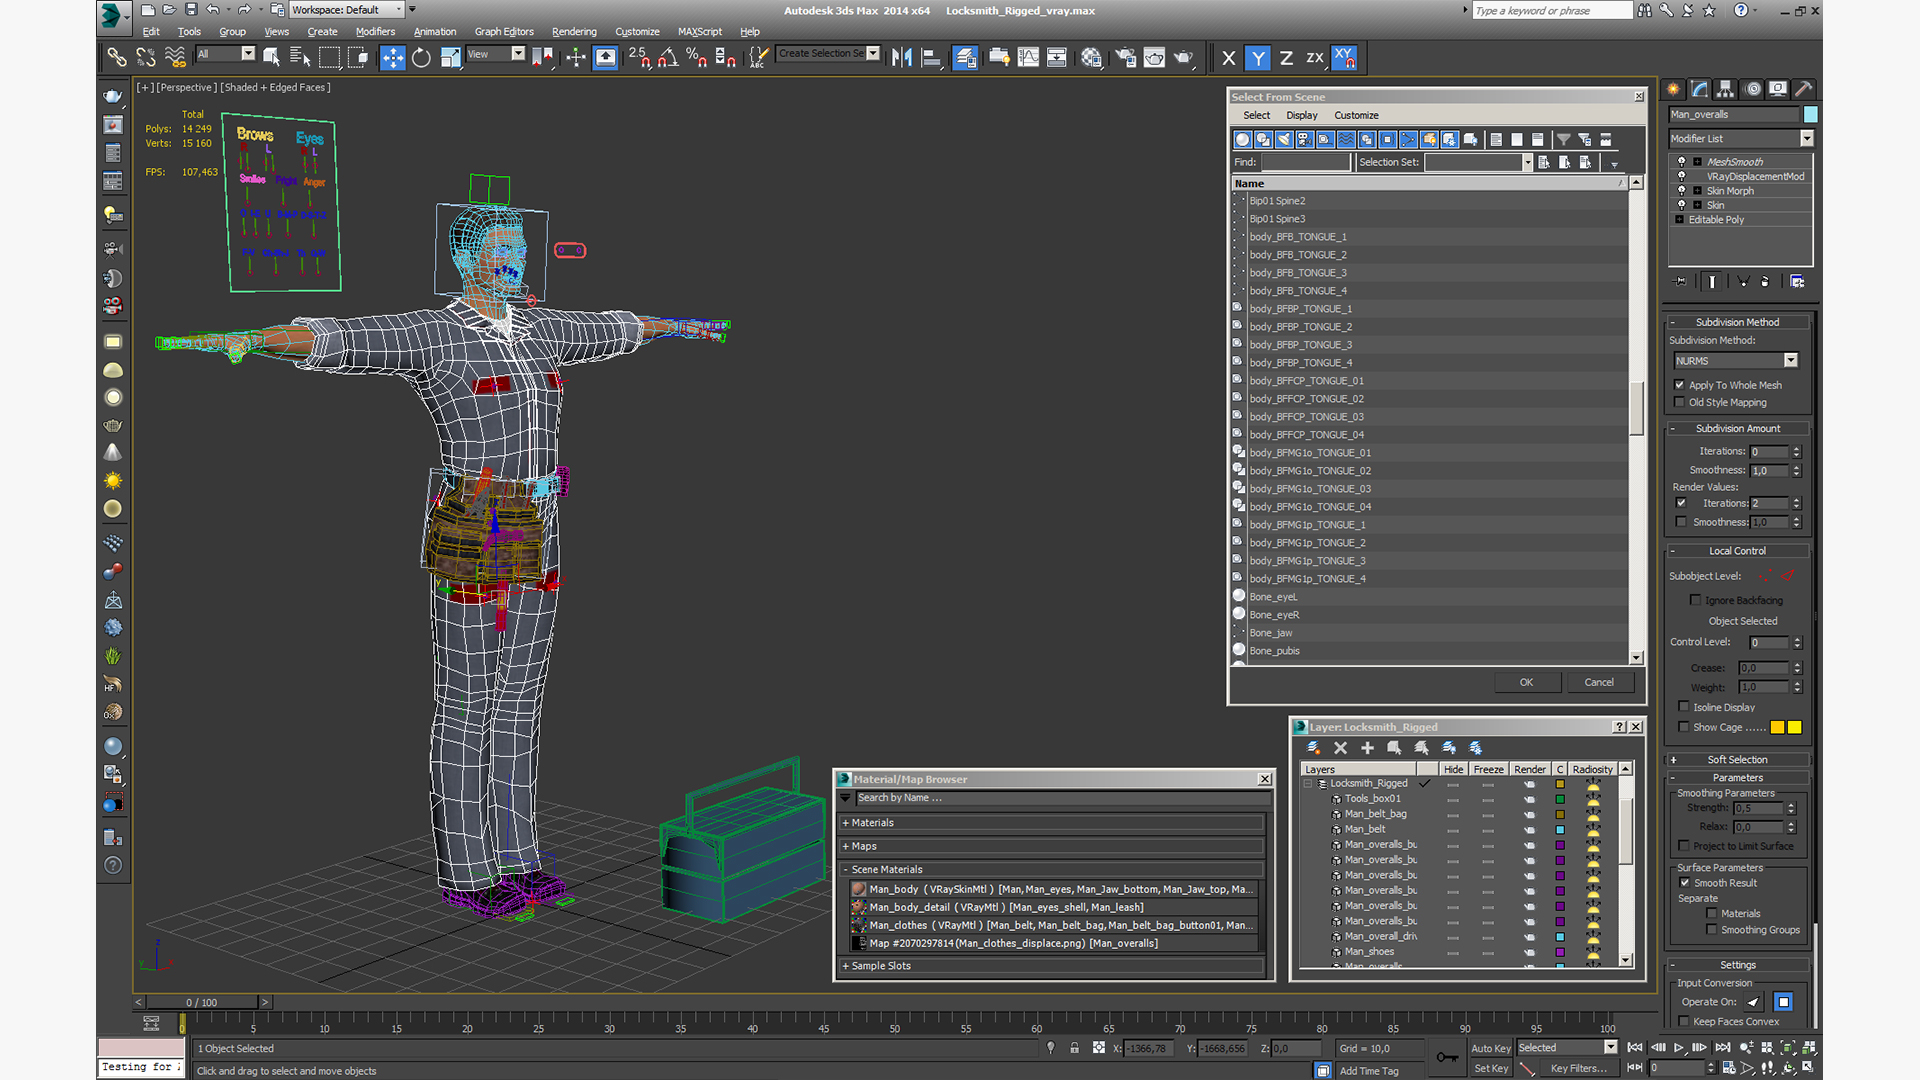Click Pin Stack icon below modifier stack
The width and height of the screenshot is (1920, 1080).
point(1680,282)
